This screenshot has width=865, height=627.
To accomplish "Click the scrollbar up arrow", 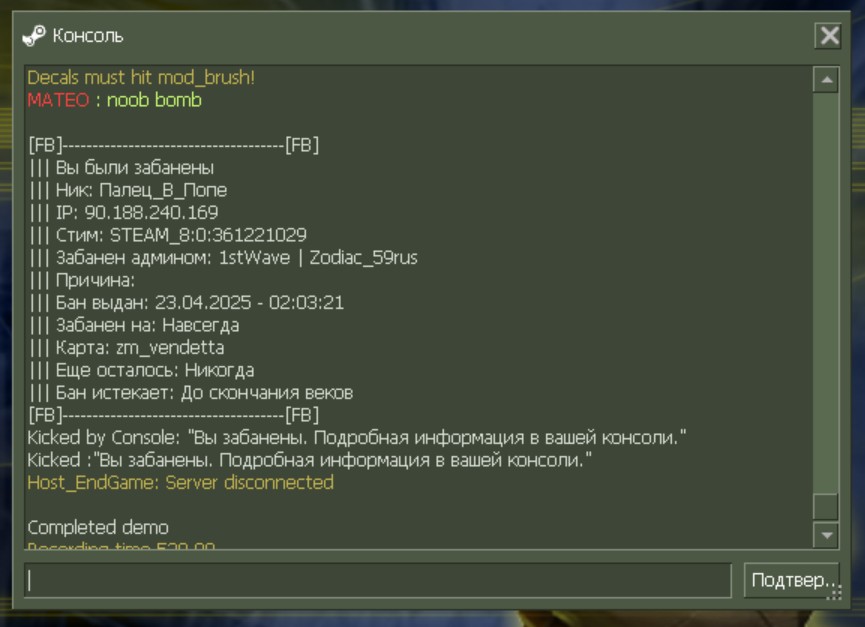I will point(826,80).
